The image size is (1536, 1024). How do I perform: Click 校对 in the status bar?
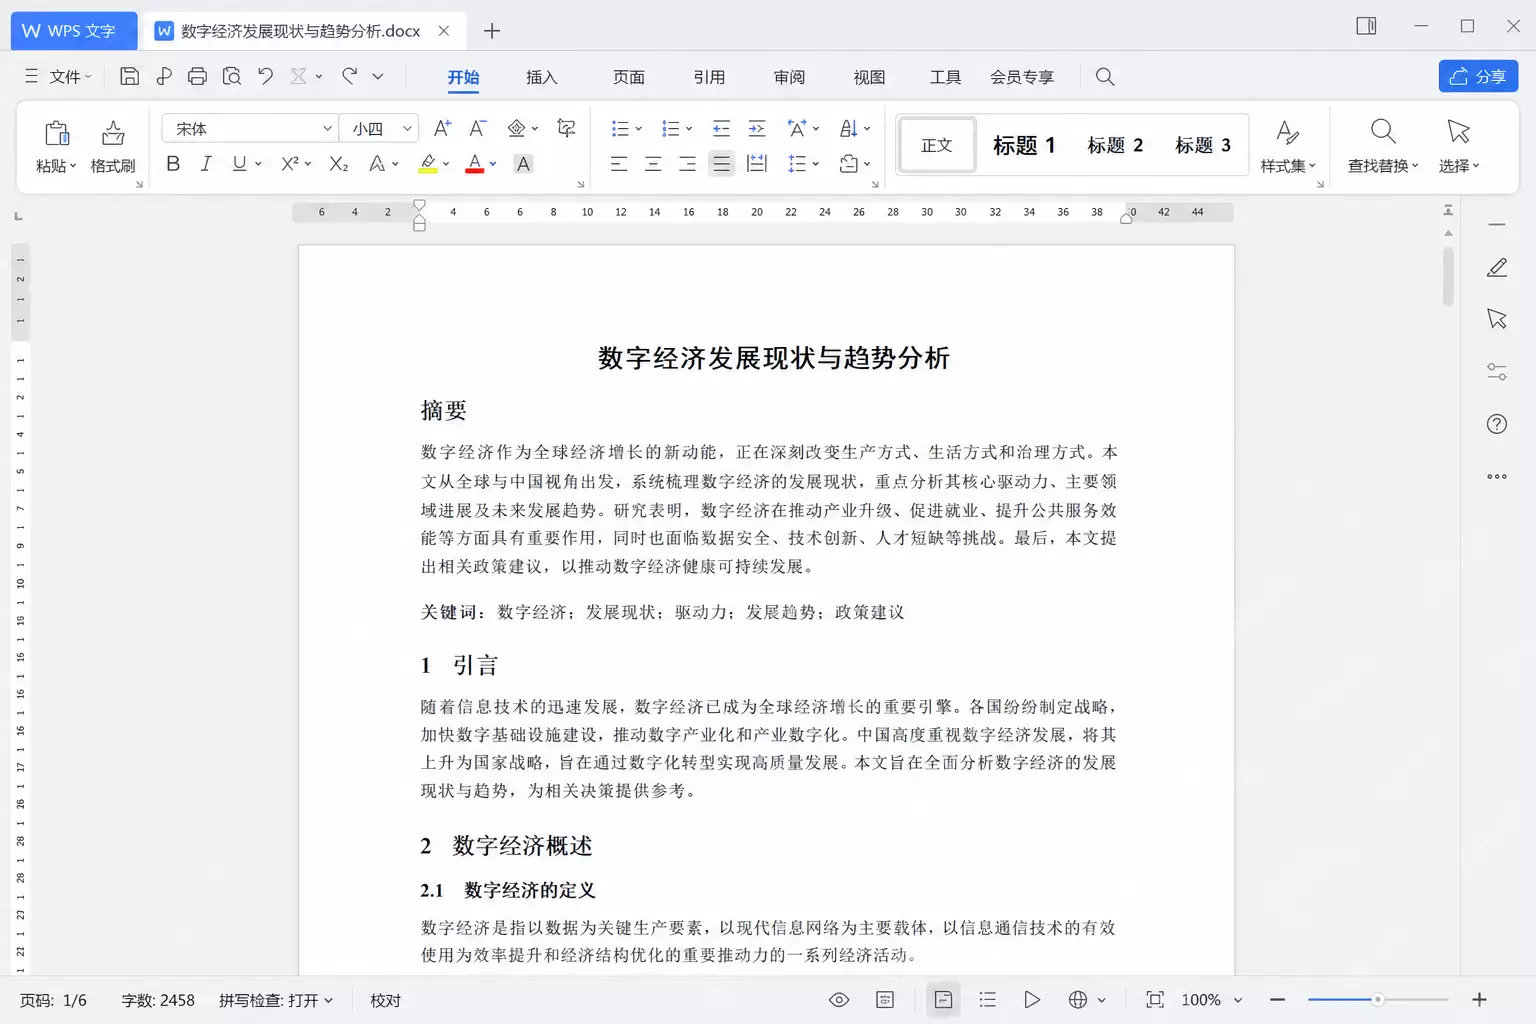point(385,1000)
